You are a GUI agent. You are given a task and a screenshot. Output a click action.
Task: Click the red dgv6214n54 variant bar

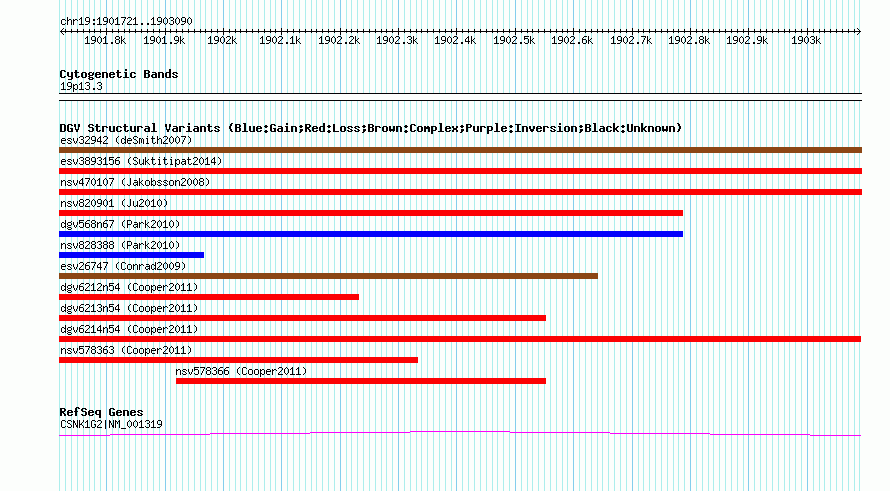460,339
